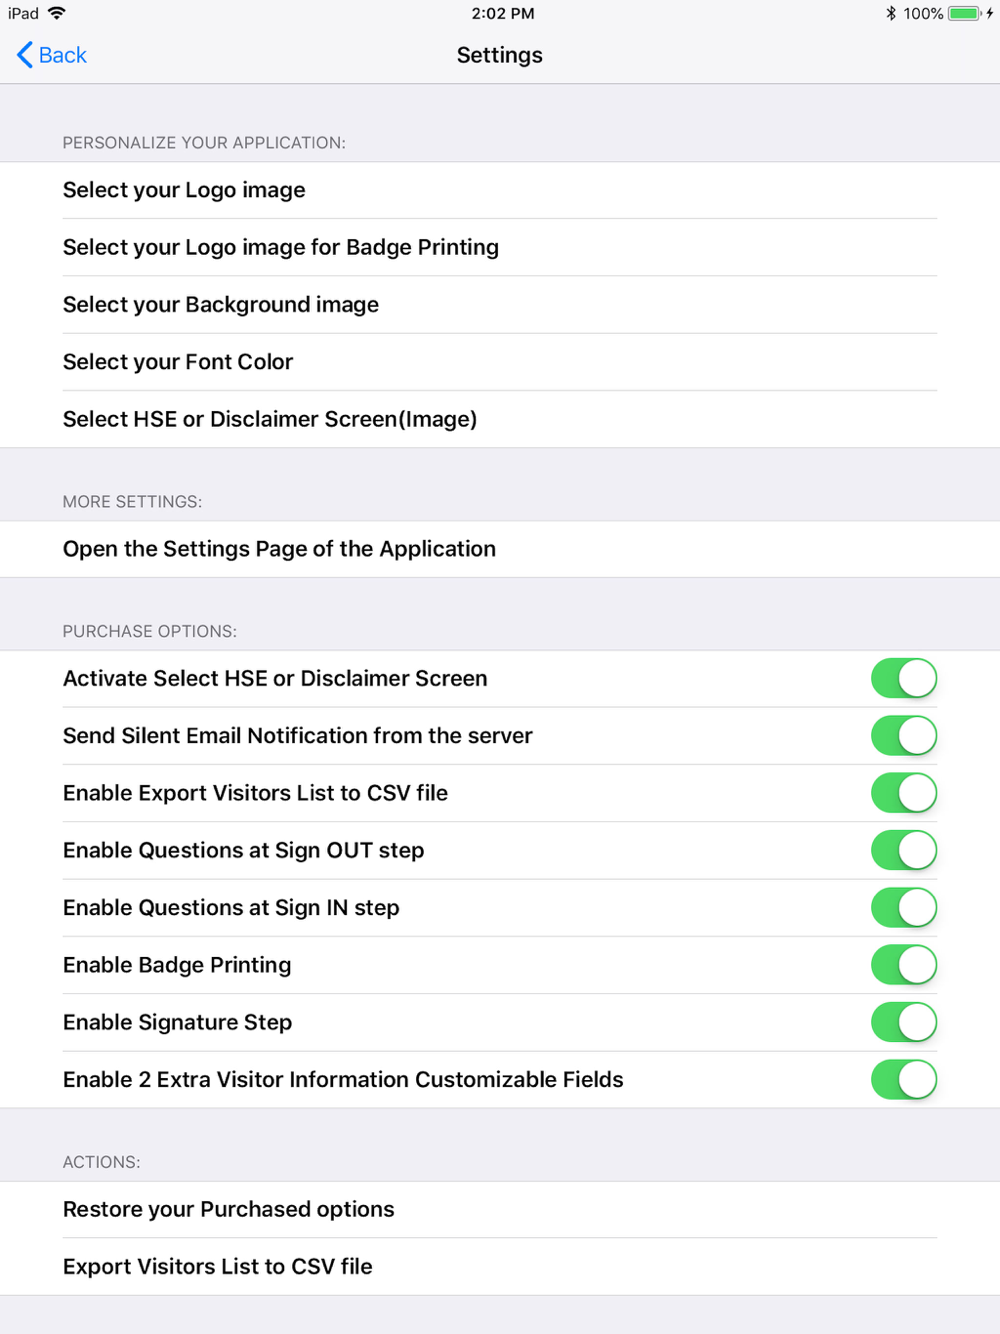Select HSE or Disclaimer Screen(Image) row

500,419
